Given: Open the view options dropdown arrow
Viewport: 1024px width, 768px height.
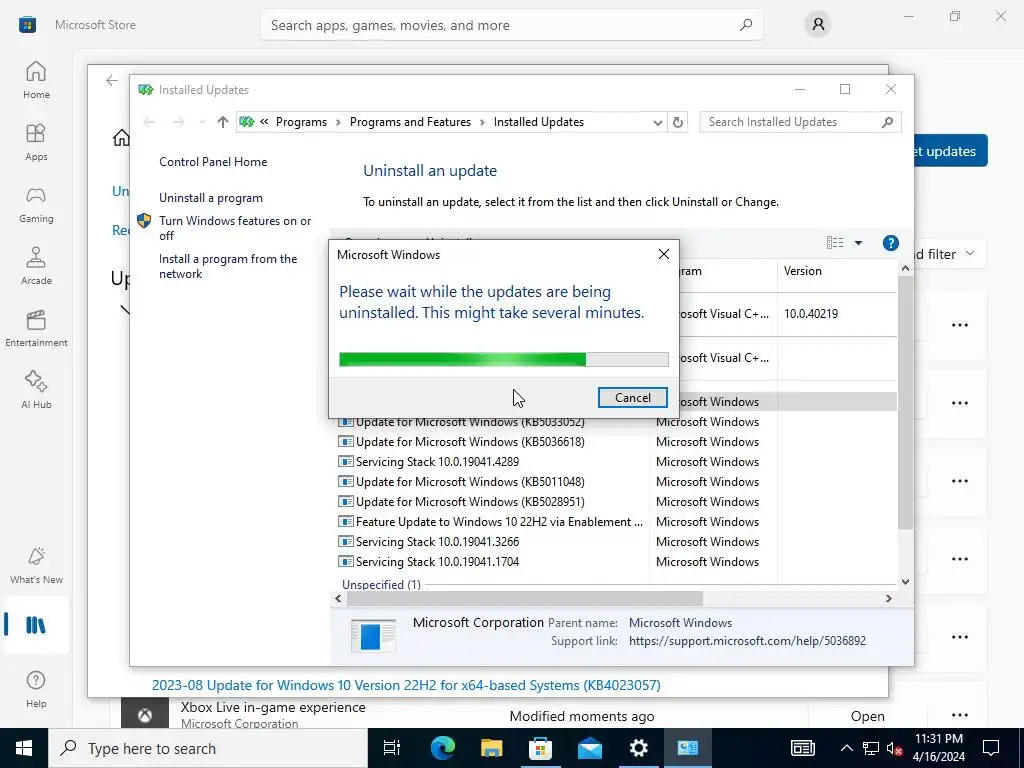Looking at the screenshot, I should coord(858,243).
